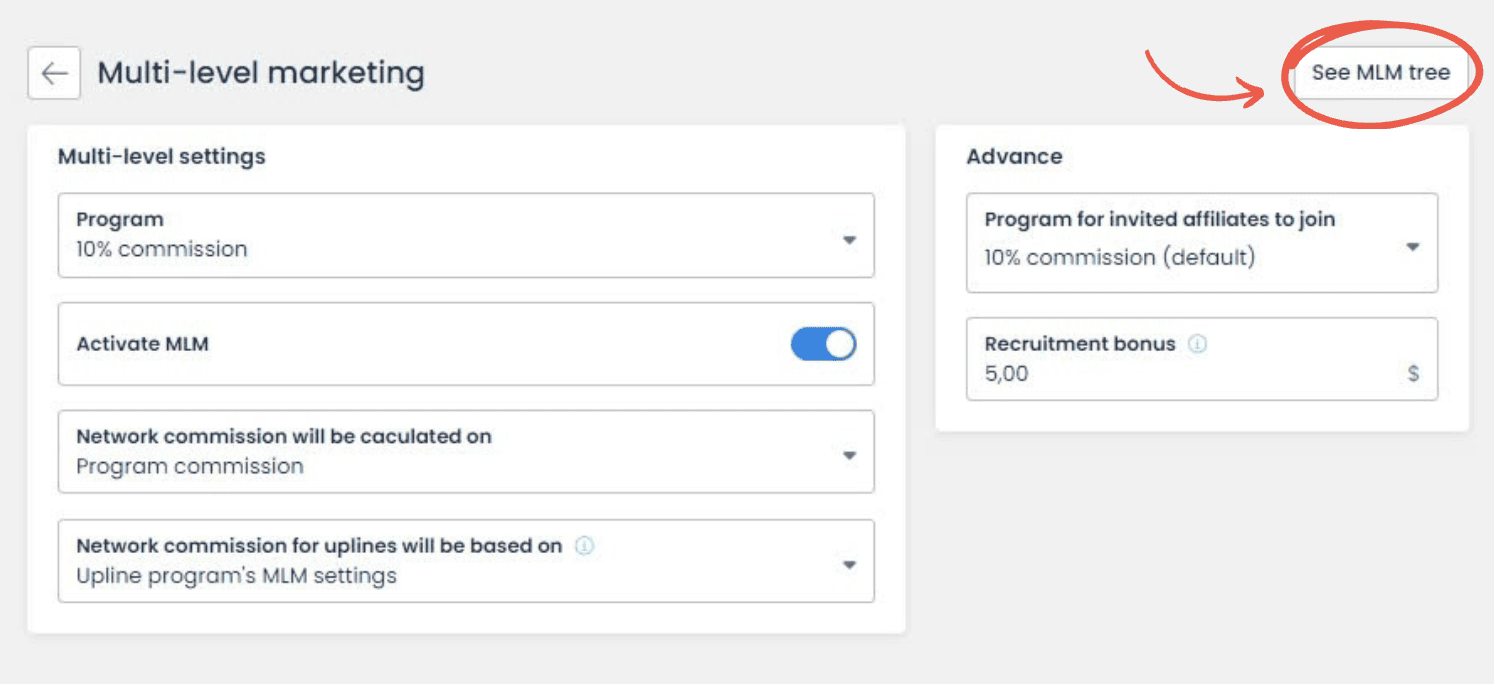Click the Activate MLM label row

[x=466, y=344]
